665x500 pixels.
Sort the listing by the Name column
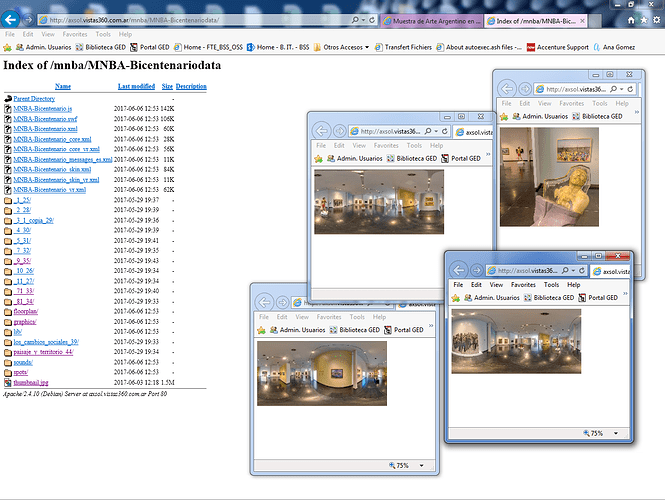coord(63,86)
